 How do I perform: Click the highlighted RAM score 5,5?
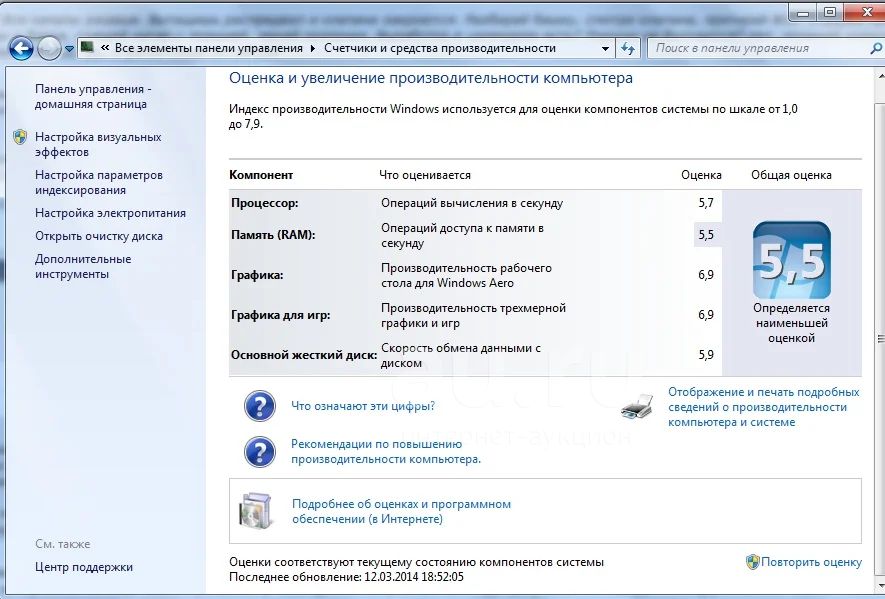[x=706, y=235]
